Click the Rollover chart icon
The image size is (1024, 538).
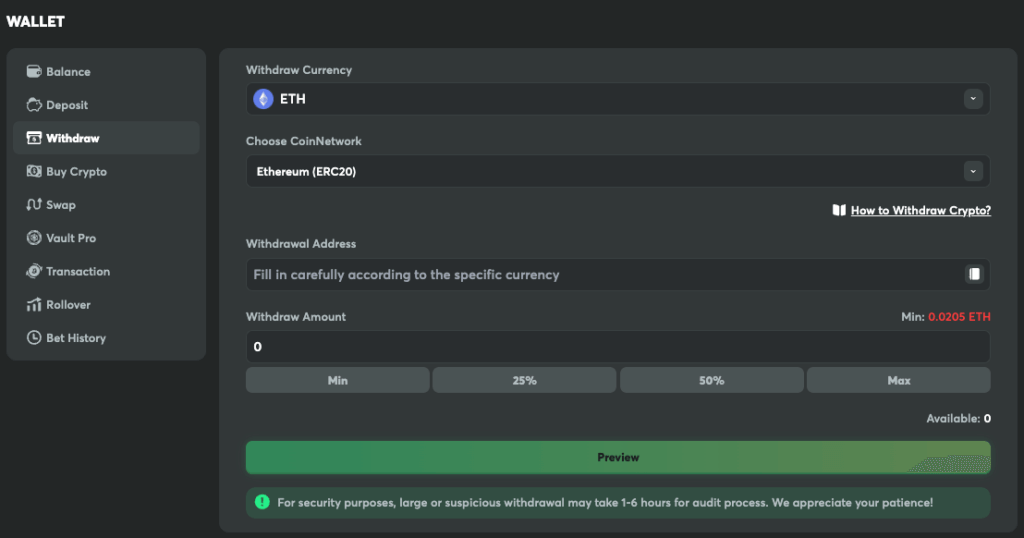[34, 305]
